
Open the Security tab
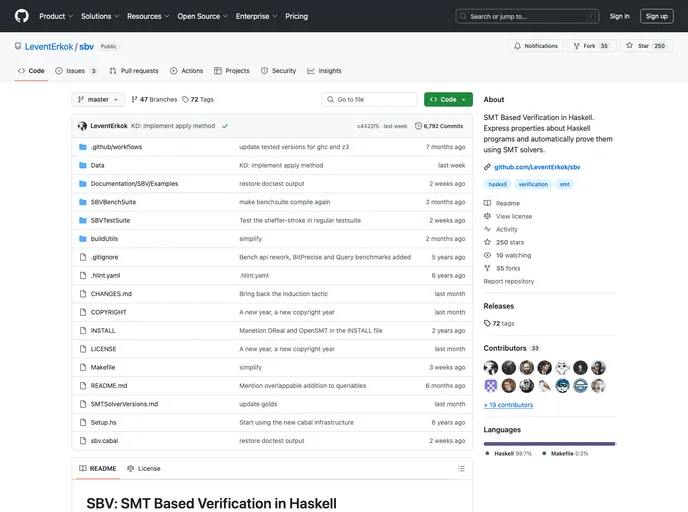(279, 71)
